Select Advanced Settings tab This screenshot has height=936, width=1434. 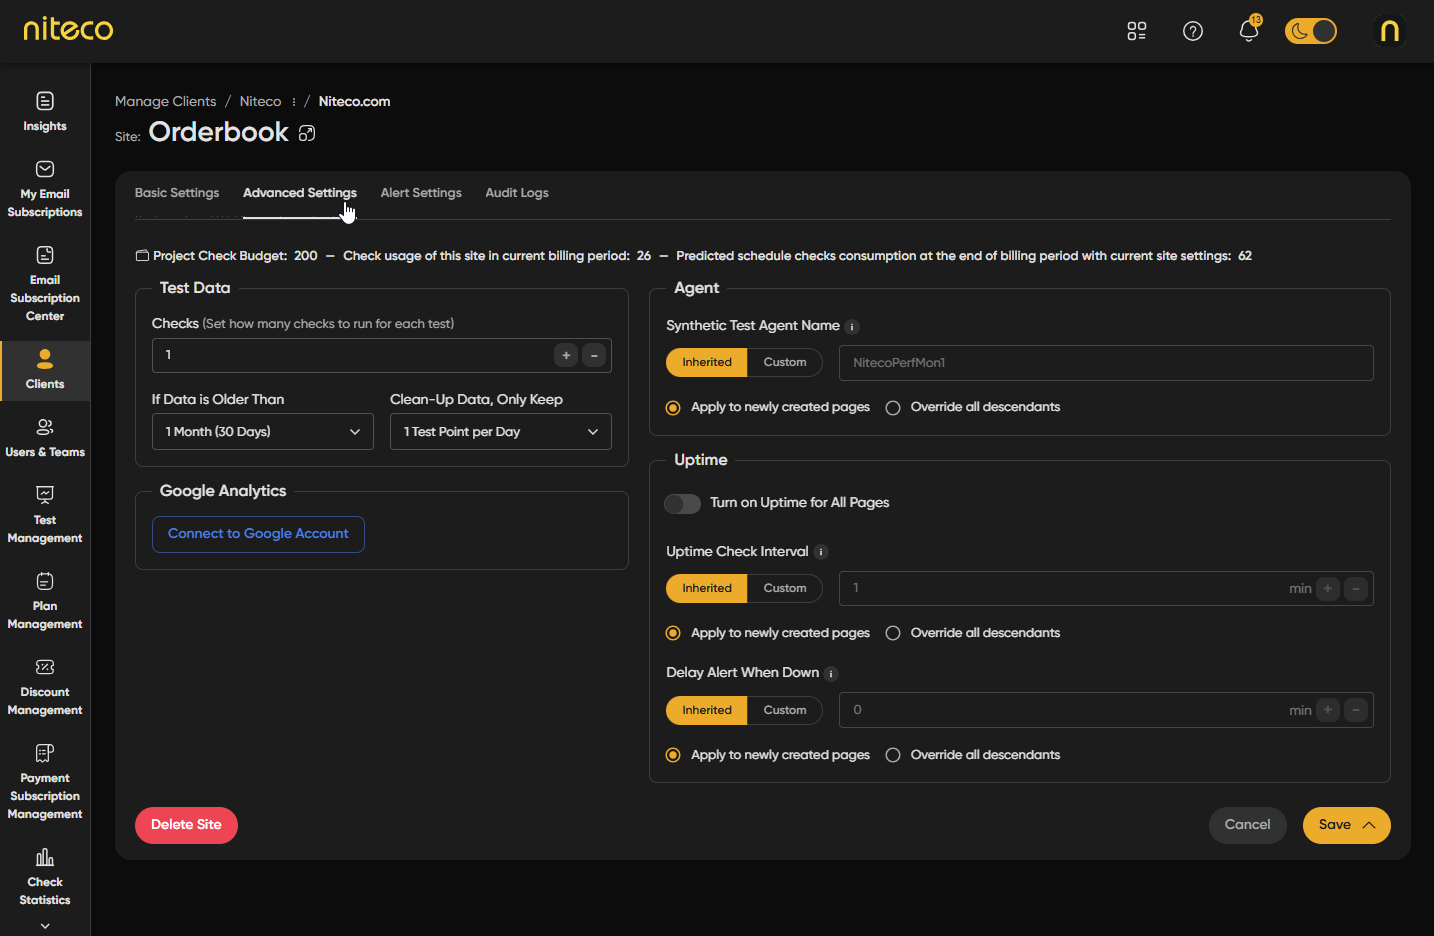300,193
